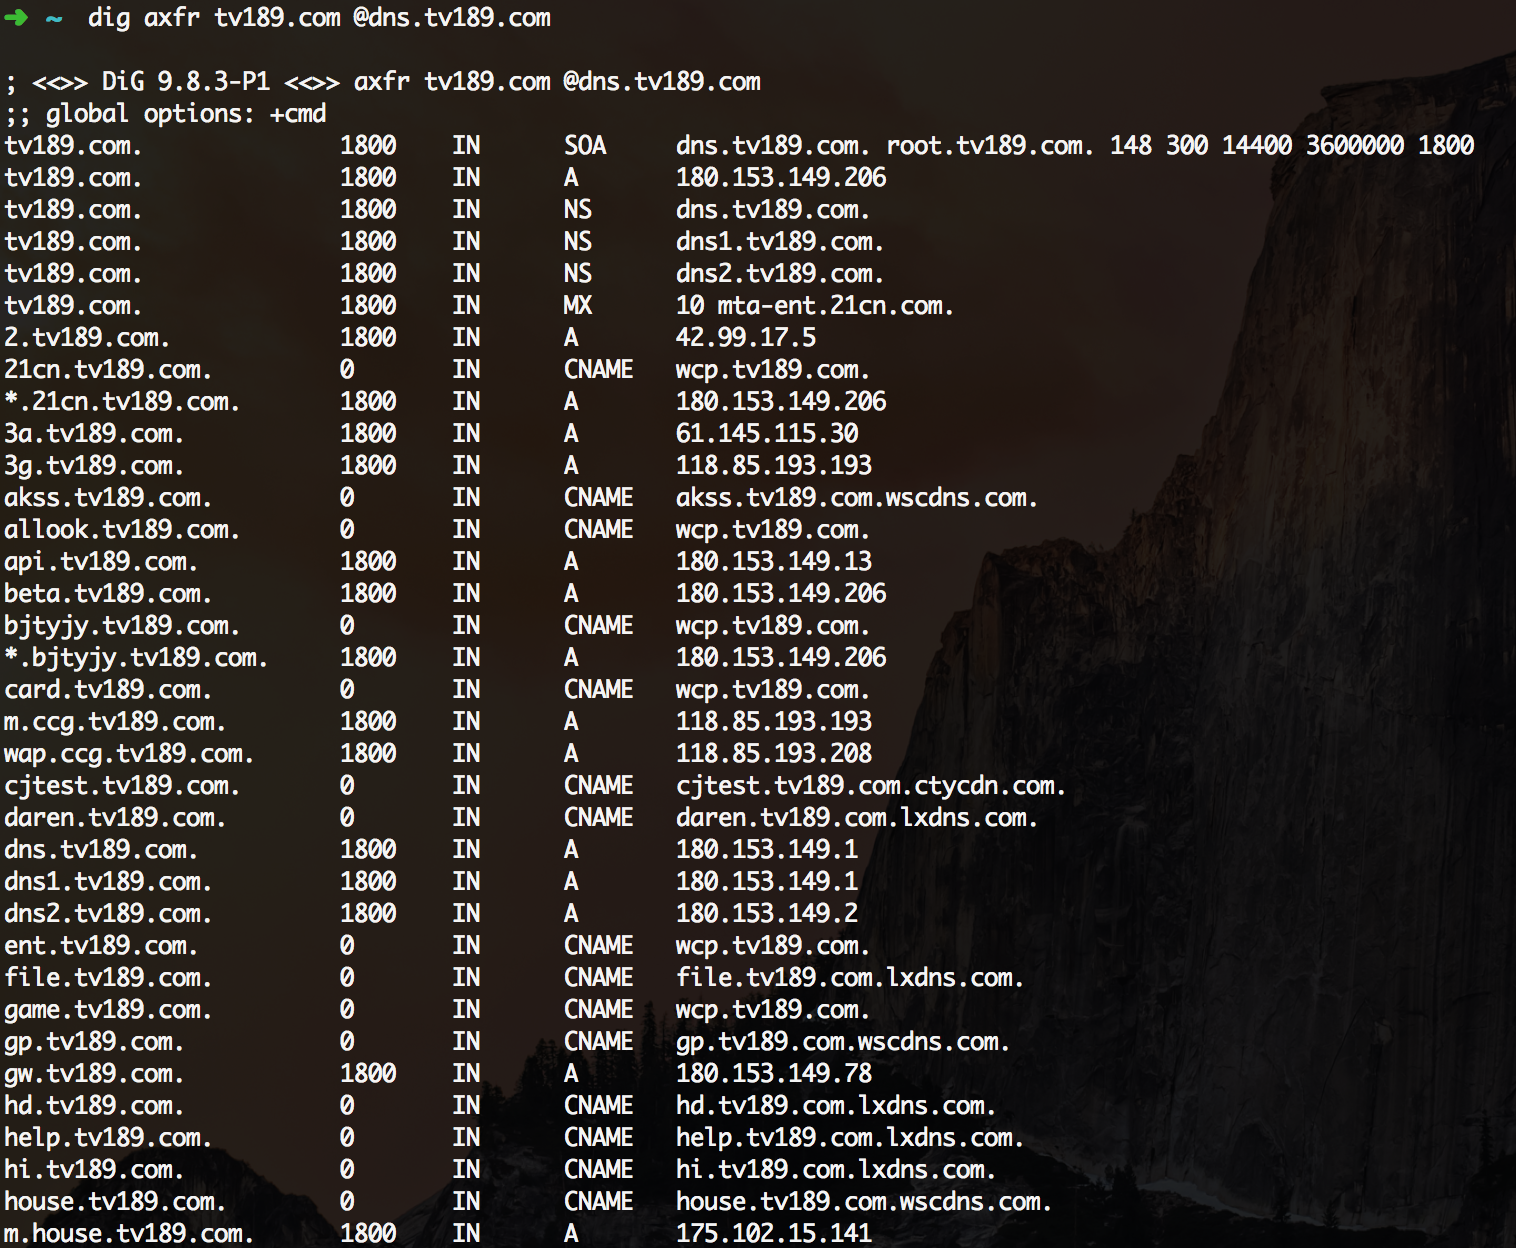Screen dimensions: 1516x1248
Task: Click the dig axfr command text
Action: [x=319, y=18]
